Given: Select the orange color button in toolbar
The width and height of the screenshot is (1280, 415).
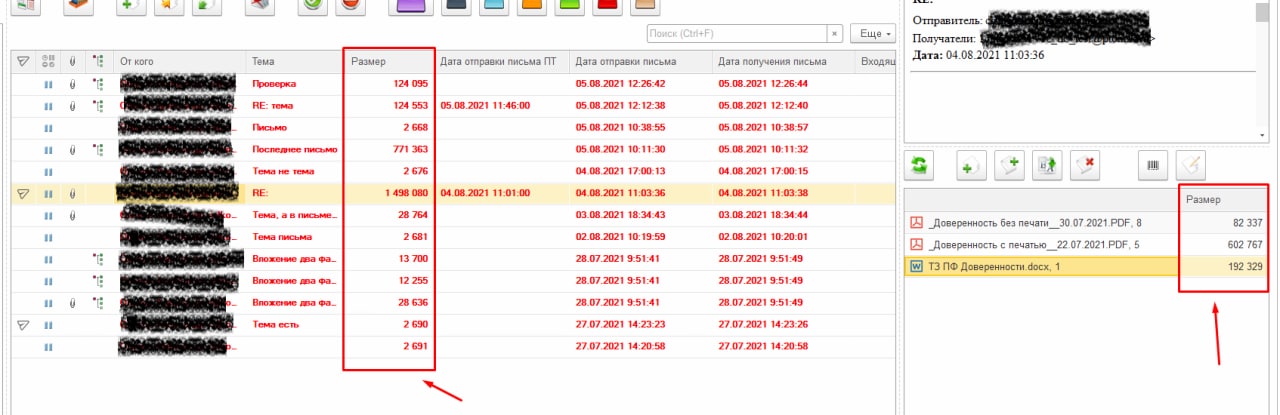Looking at the screenshot, I should tap(533, 6).
